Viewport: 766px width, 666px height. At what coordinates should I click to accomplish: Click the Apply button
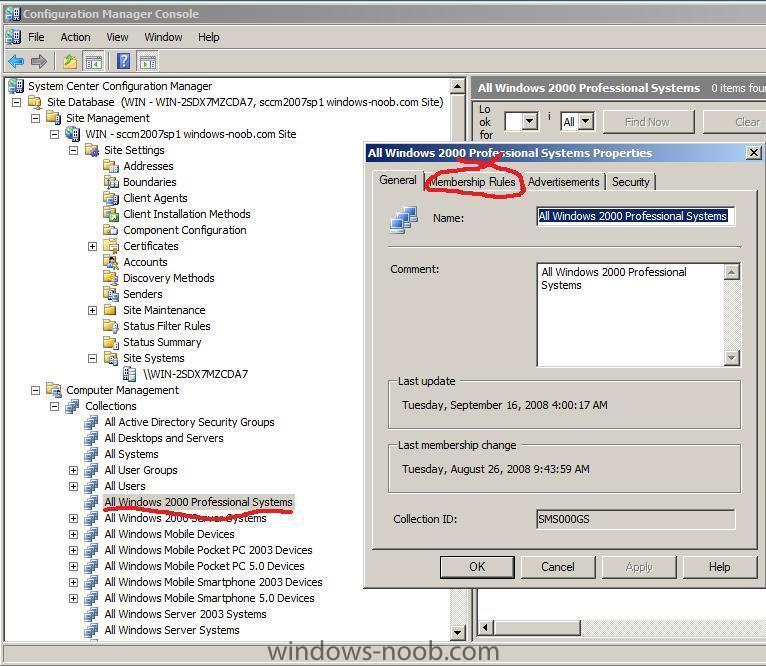pyautogui.click(x=639, y=567)
